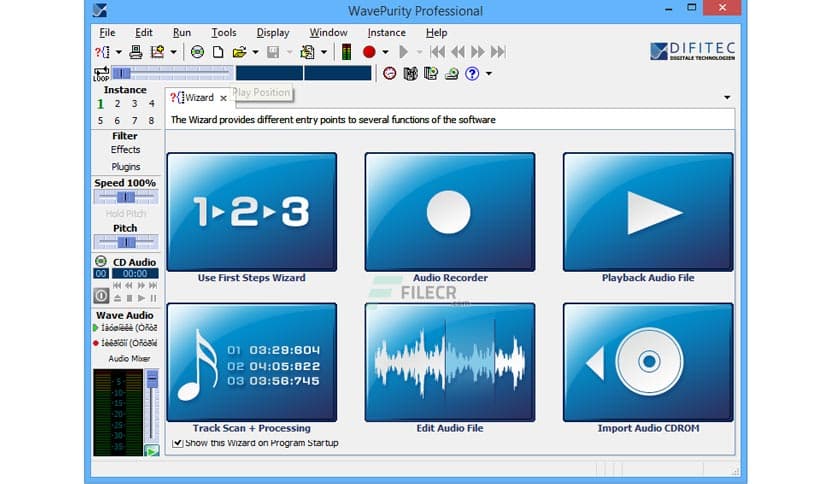Switch to Instance 2
Viewport: 836px width, 484px height.
[117, 103]
